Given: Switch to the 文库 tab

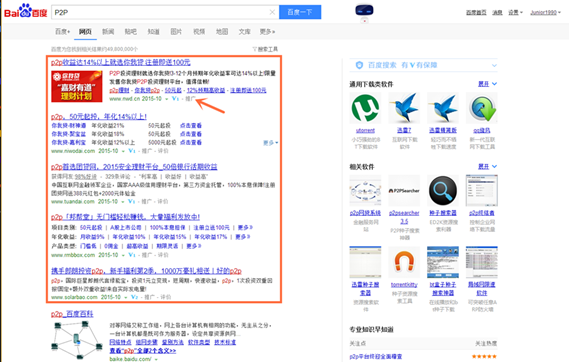Looking at the screenshot, I should click(x=244, y=32).
